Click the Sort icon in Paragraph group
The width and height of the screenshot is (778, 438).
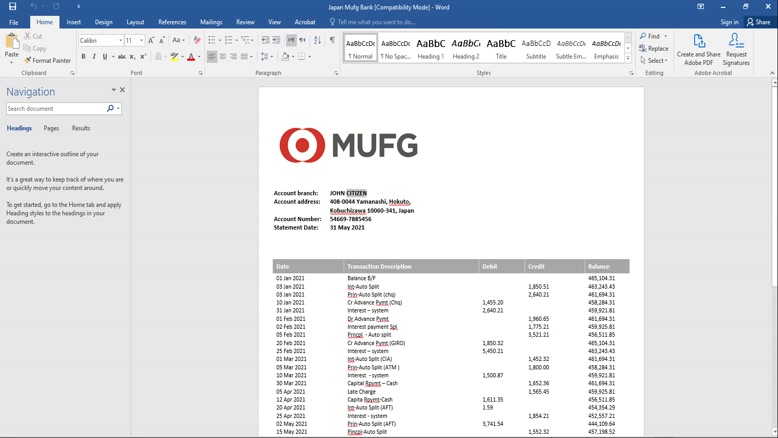coord(317,40)
